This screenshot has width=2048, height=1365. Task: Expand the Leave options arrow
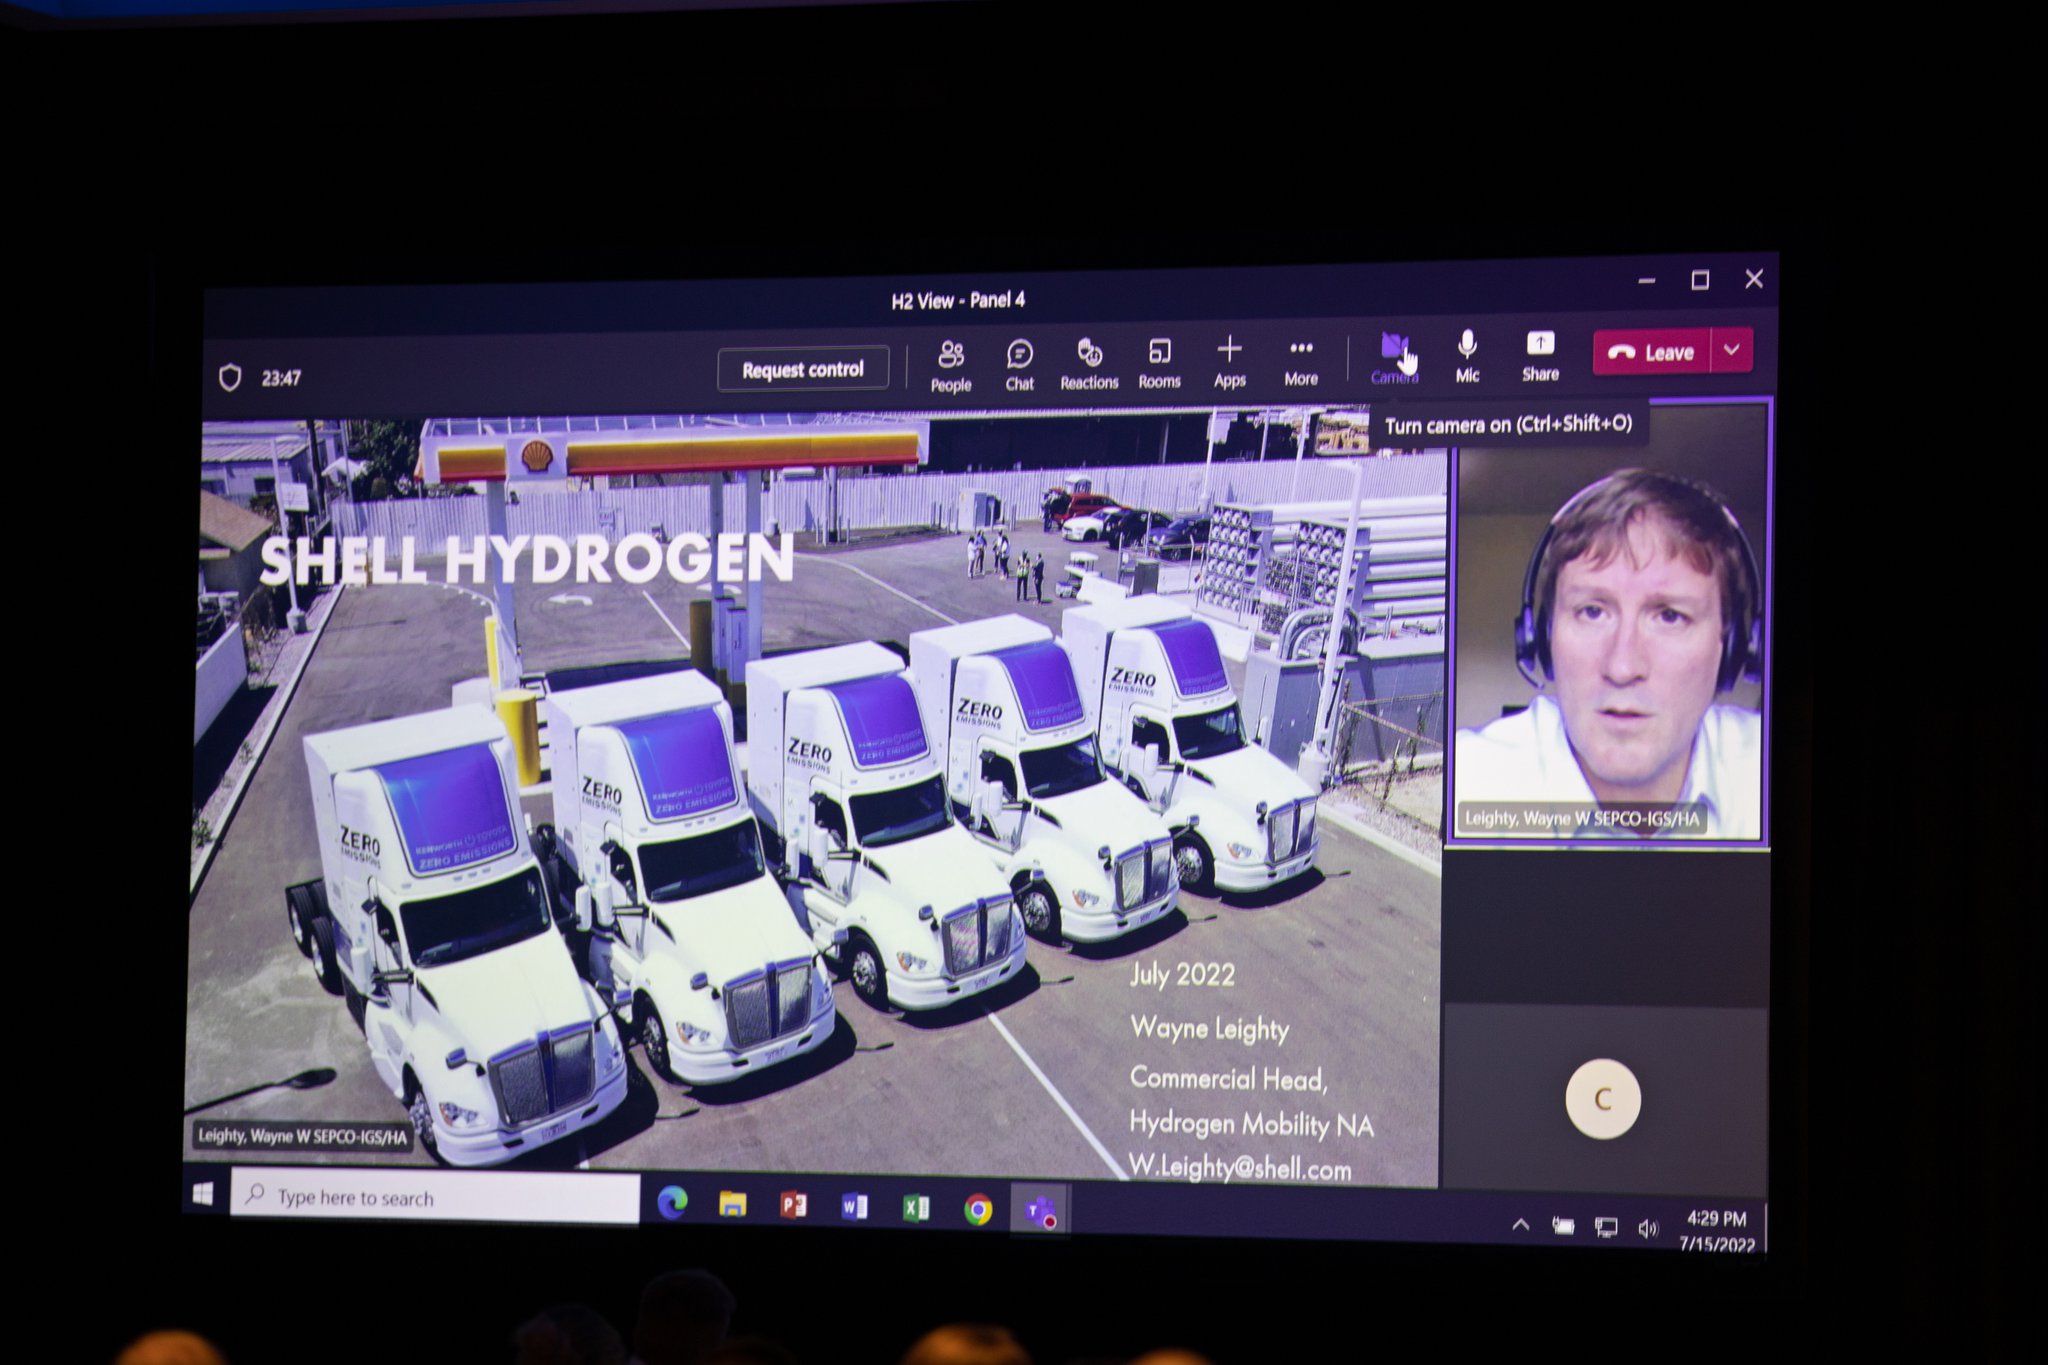coord(1732,350)
